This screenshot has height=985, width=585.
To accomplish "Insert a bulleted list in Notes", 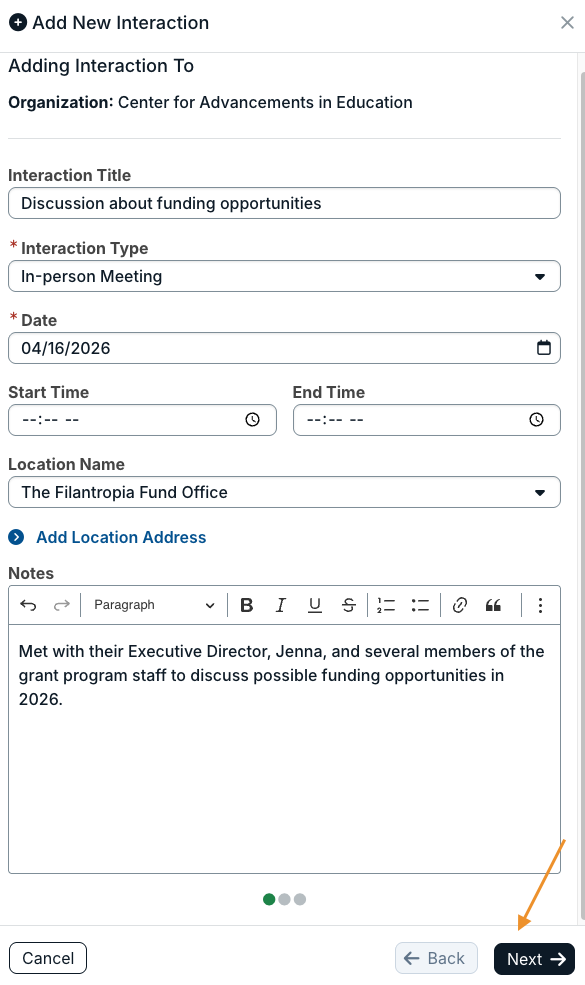I will tap(420, 605).
